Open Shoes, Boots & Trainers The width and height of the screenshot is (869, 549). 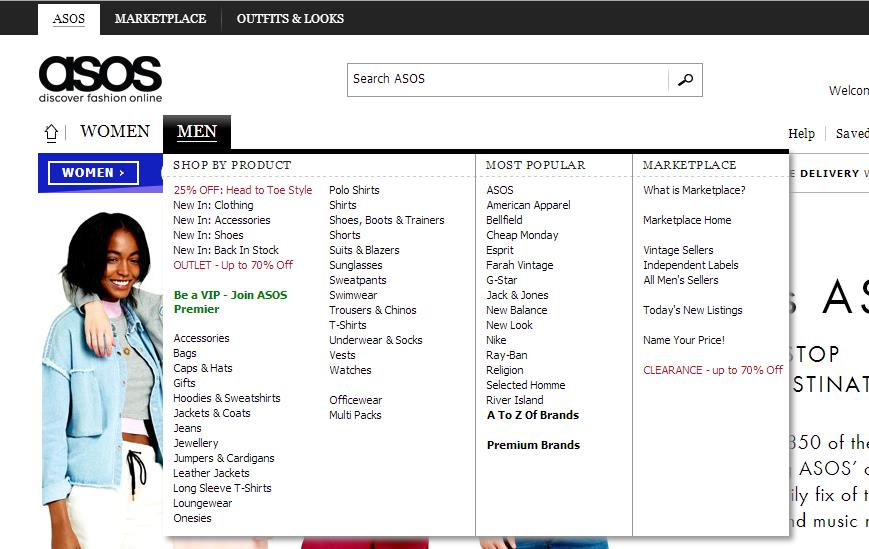[387, 220]
